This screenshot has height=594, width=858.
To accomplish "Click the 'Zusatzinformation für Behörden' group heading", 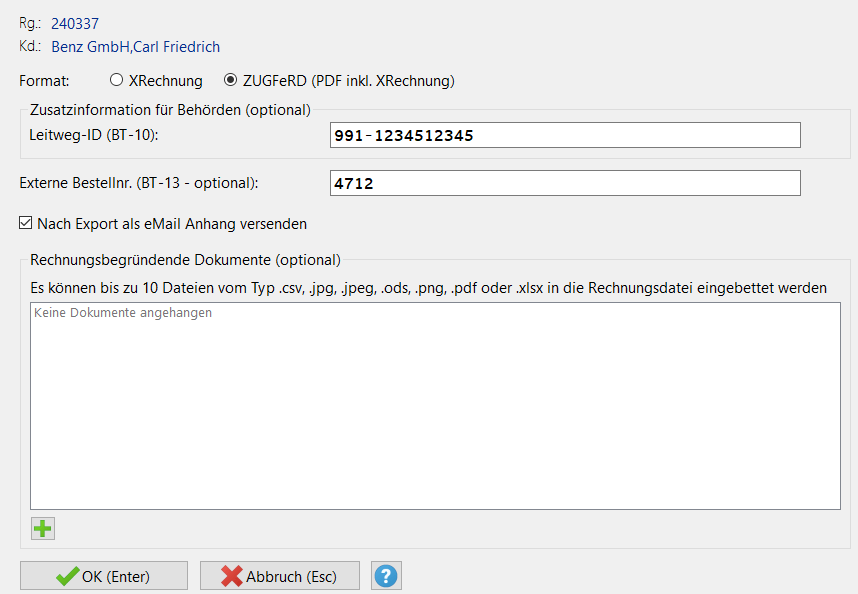I will point(170,109).
